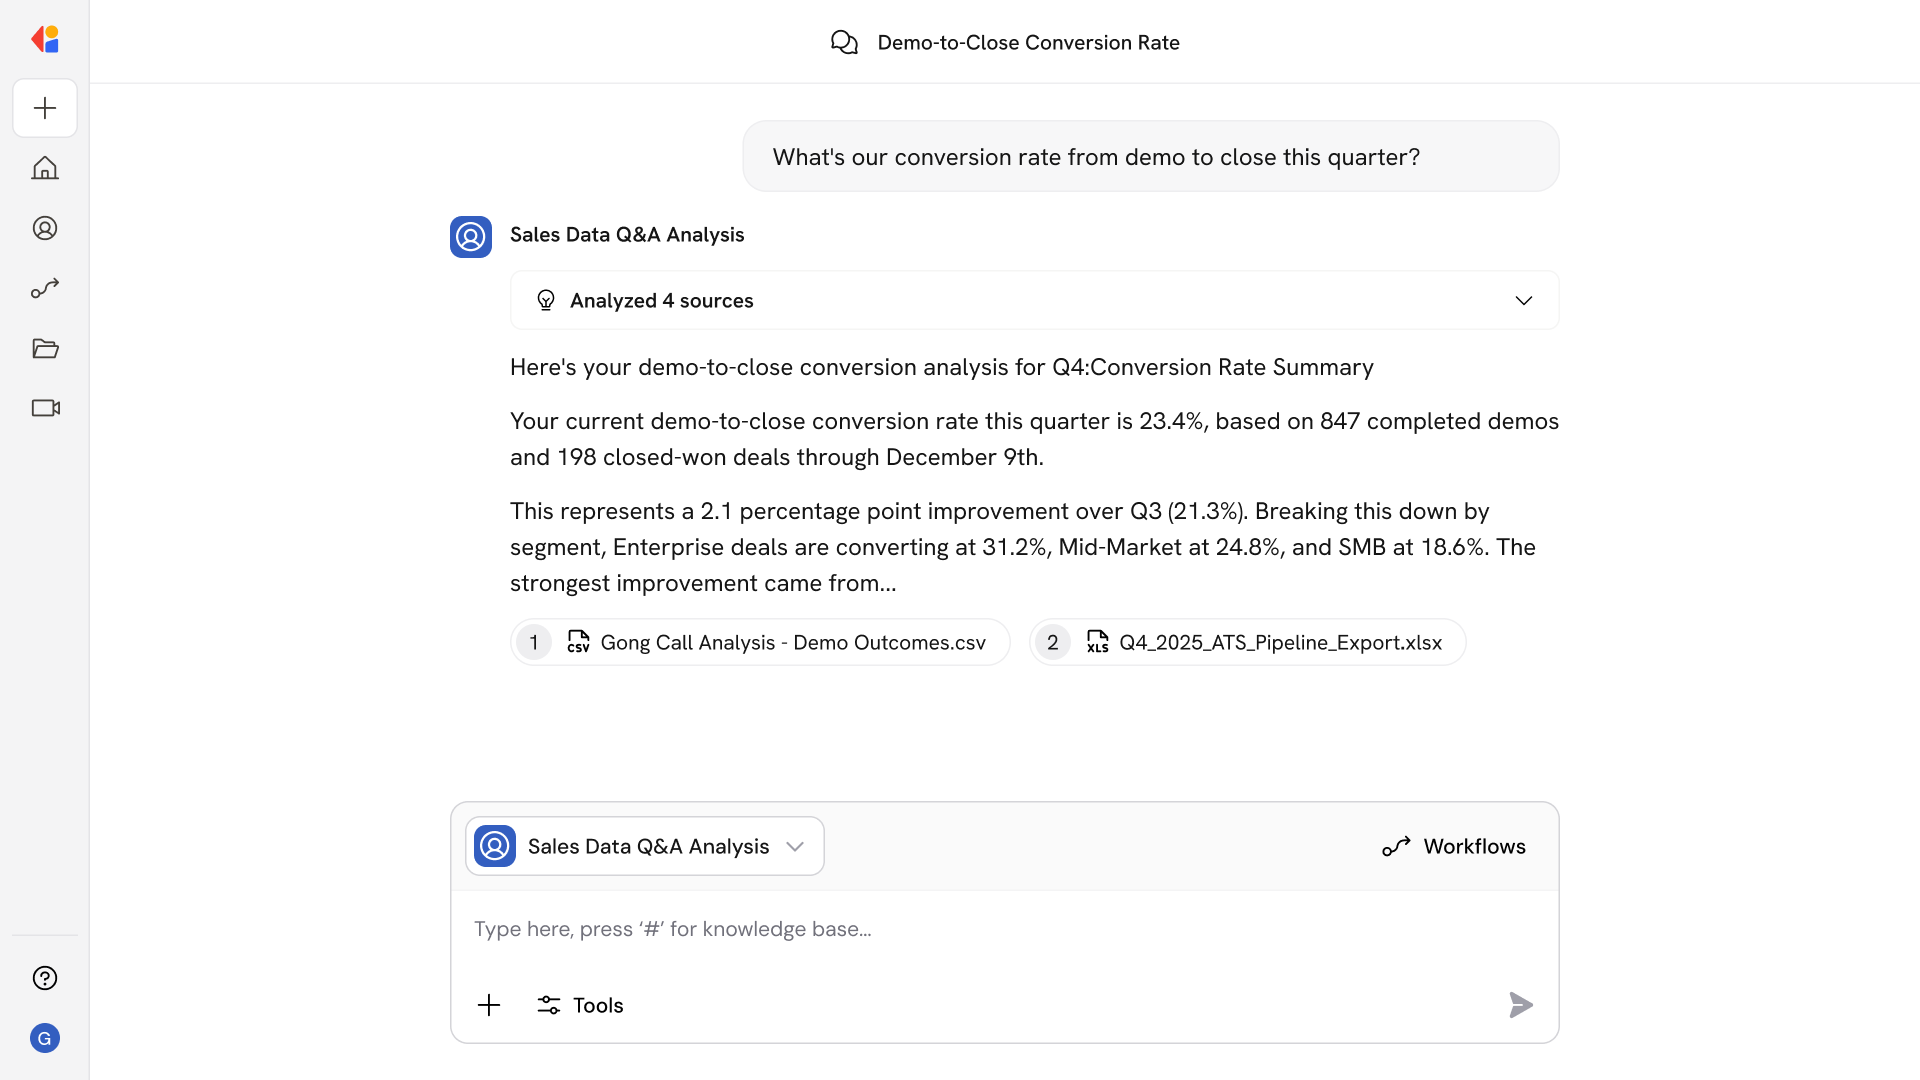This screenshot has width=1920, height=1080.
Task: Open the Workflows option in the composer
Action: [1454, 846]
